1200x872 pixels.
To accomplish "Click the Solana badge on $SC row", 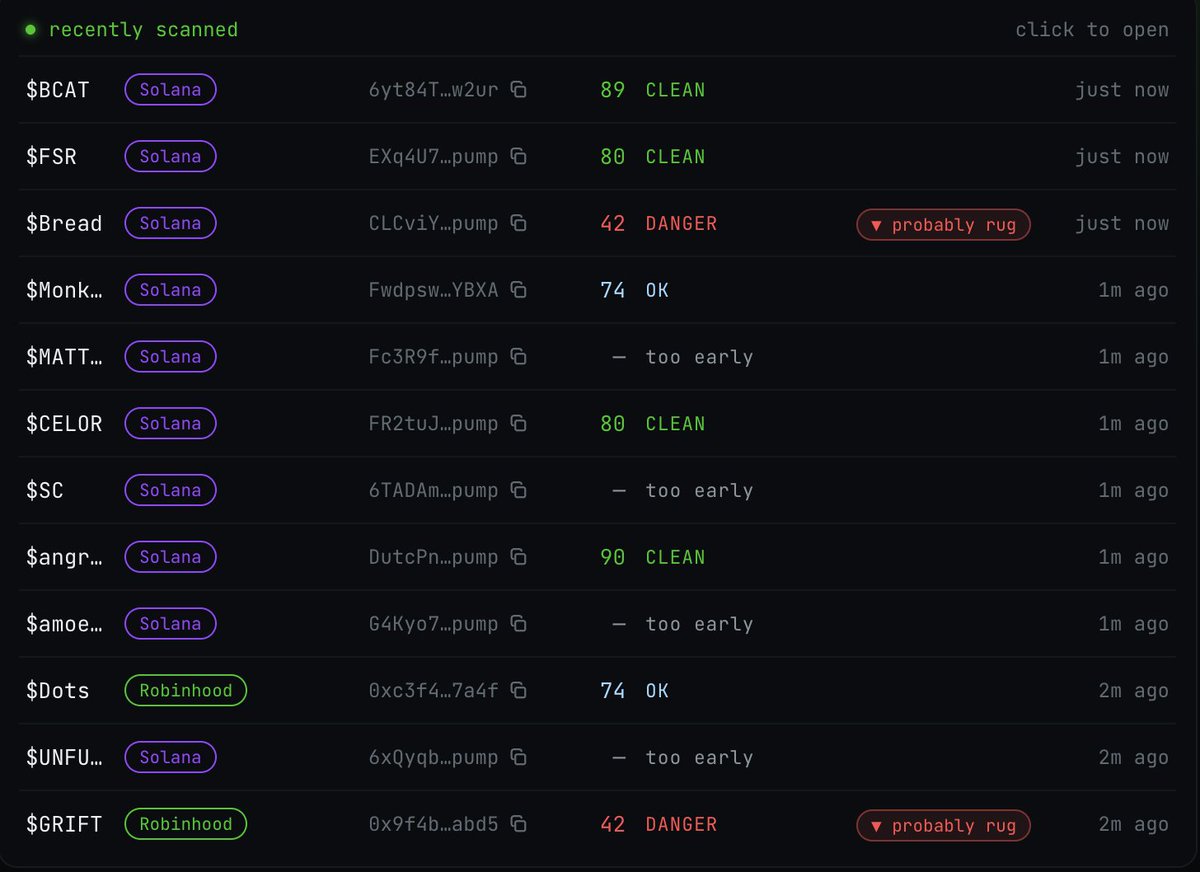I will 170,490.
